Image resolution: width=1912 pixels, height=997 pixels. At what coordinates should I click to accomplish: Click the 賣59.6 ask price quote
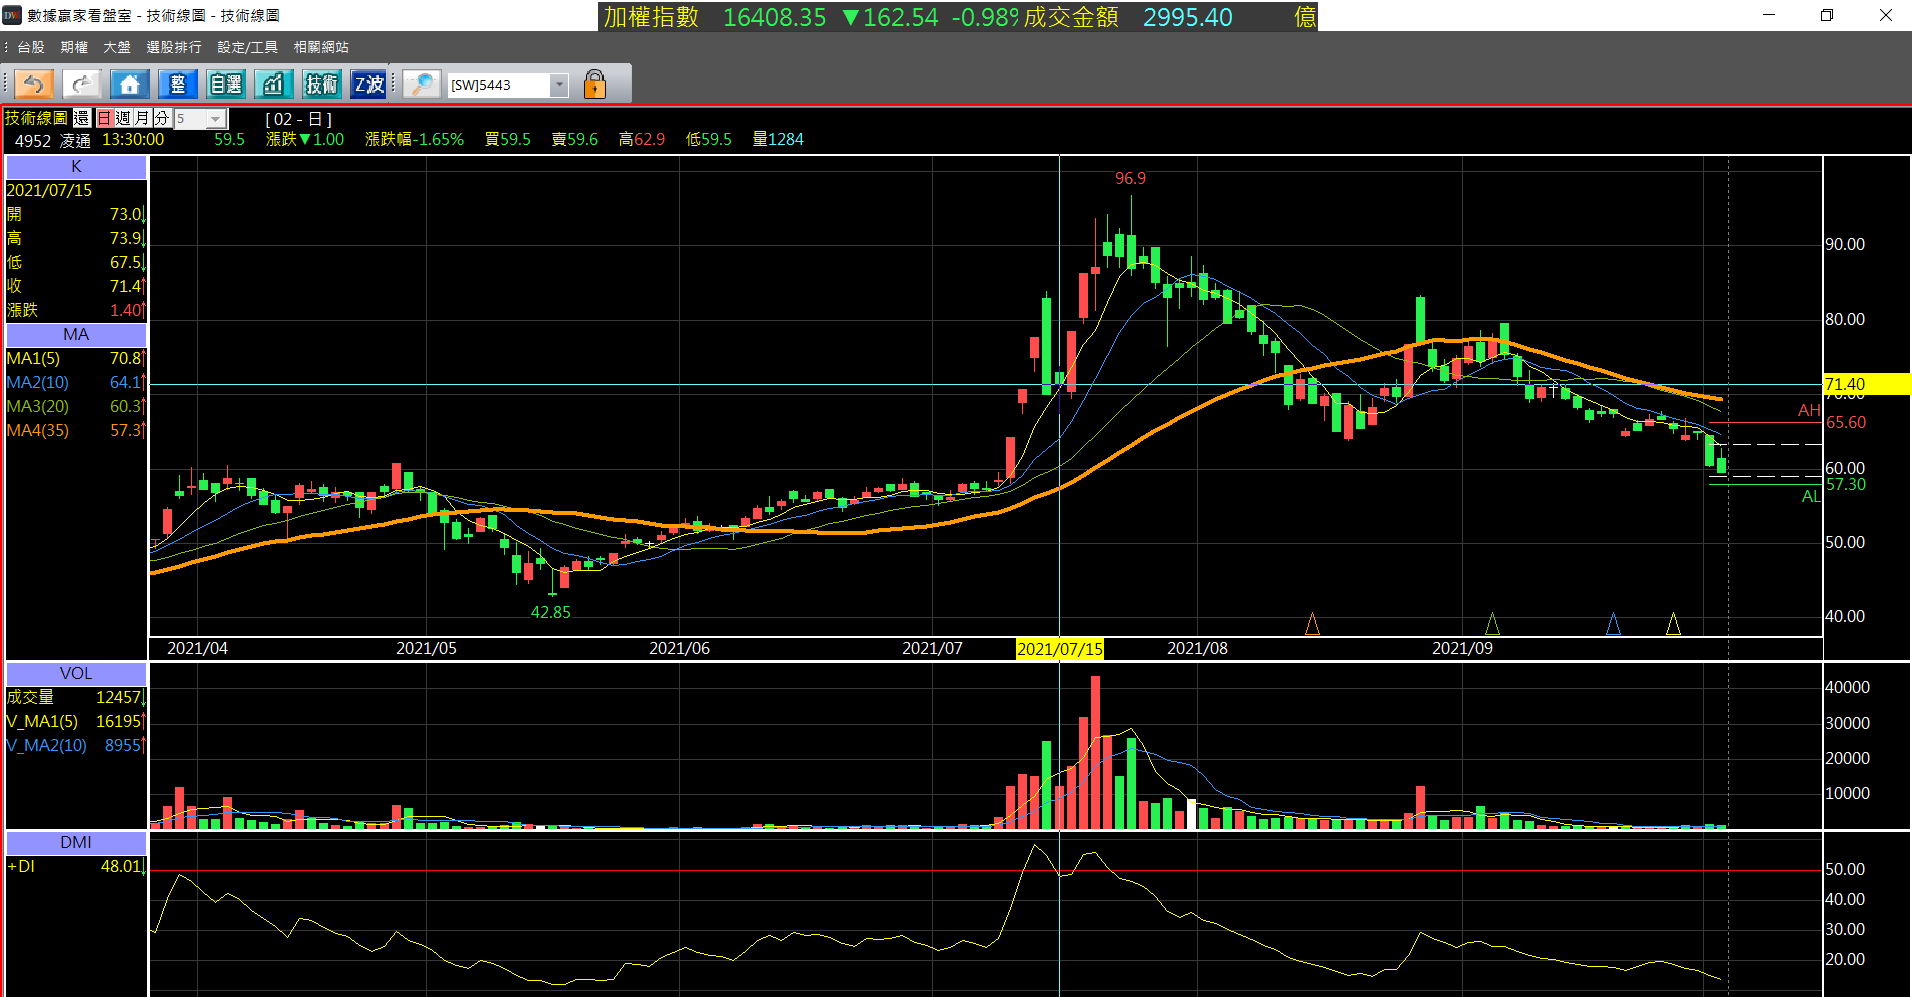[x=575, y=139]
